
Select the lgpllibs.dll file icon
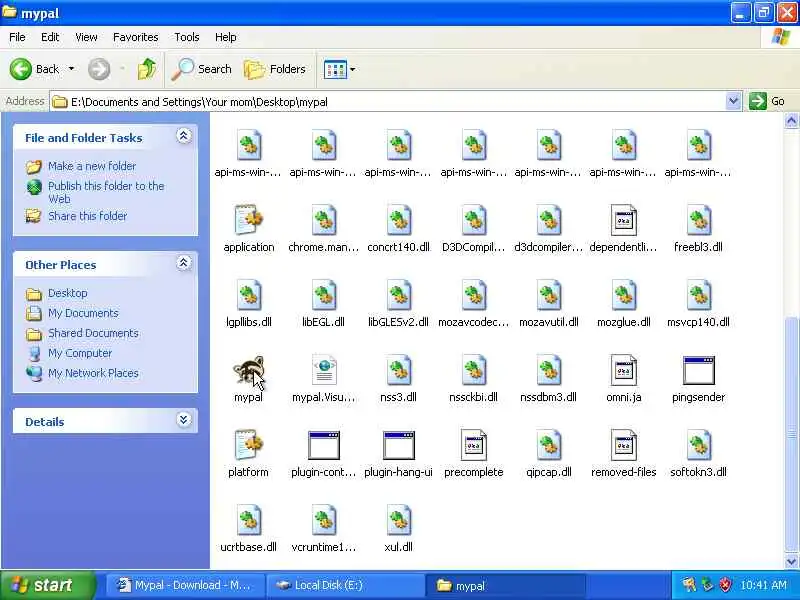[248, 295]
